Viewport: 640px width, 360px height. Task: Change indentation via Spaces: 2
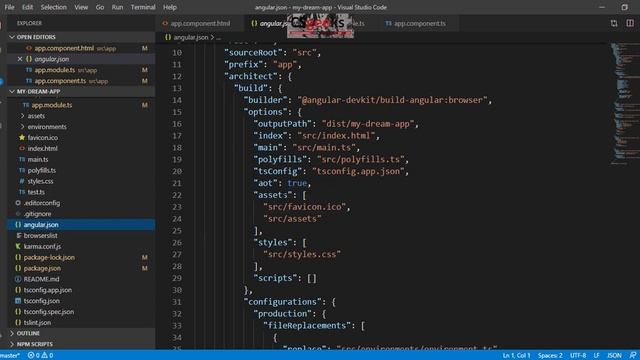tap(550, 356)
